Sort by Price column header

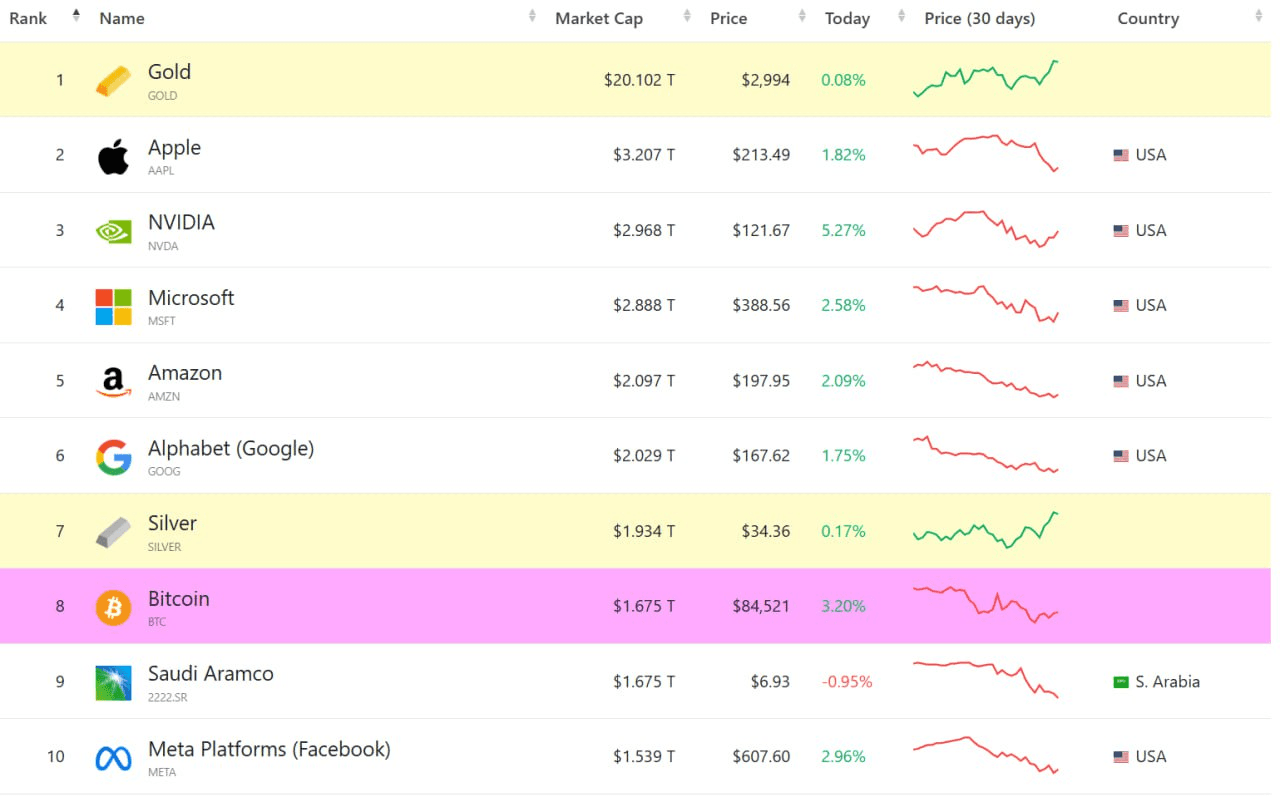coord(728,18)
